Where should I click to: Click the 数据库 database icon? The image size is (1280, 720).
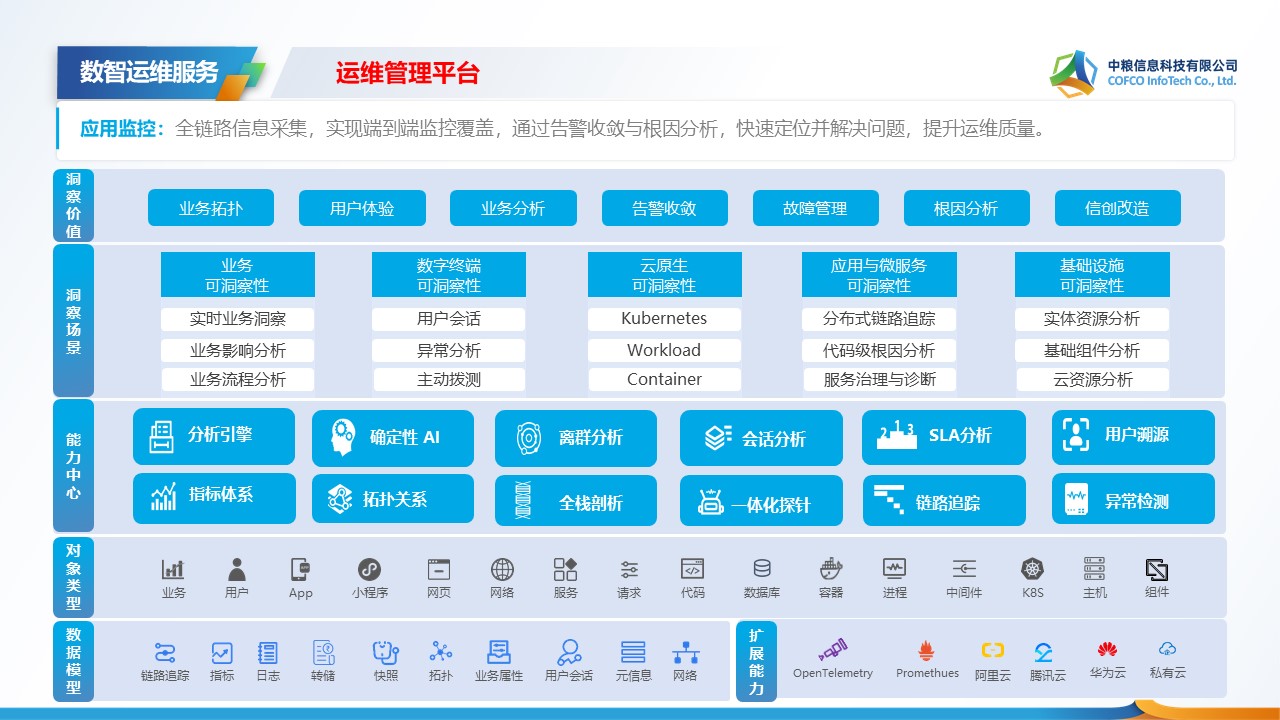point(761,570)
